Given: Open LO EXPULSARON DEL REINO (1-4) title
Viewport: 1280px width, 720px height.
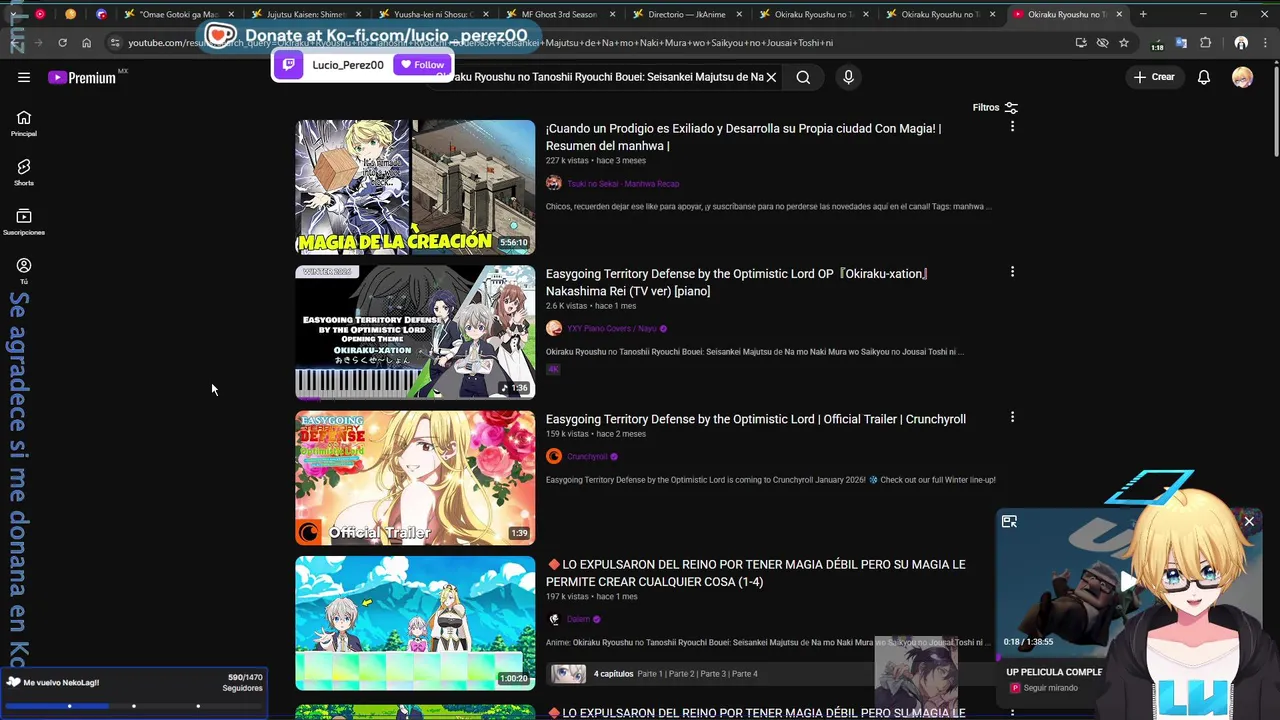Looking at the screenshot, I should click(756, 573).
